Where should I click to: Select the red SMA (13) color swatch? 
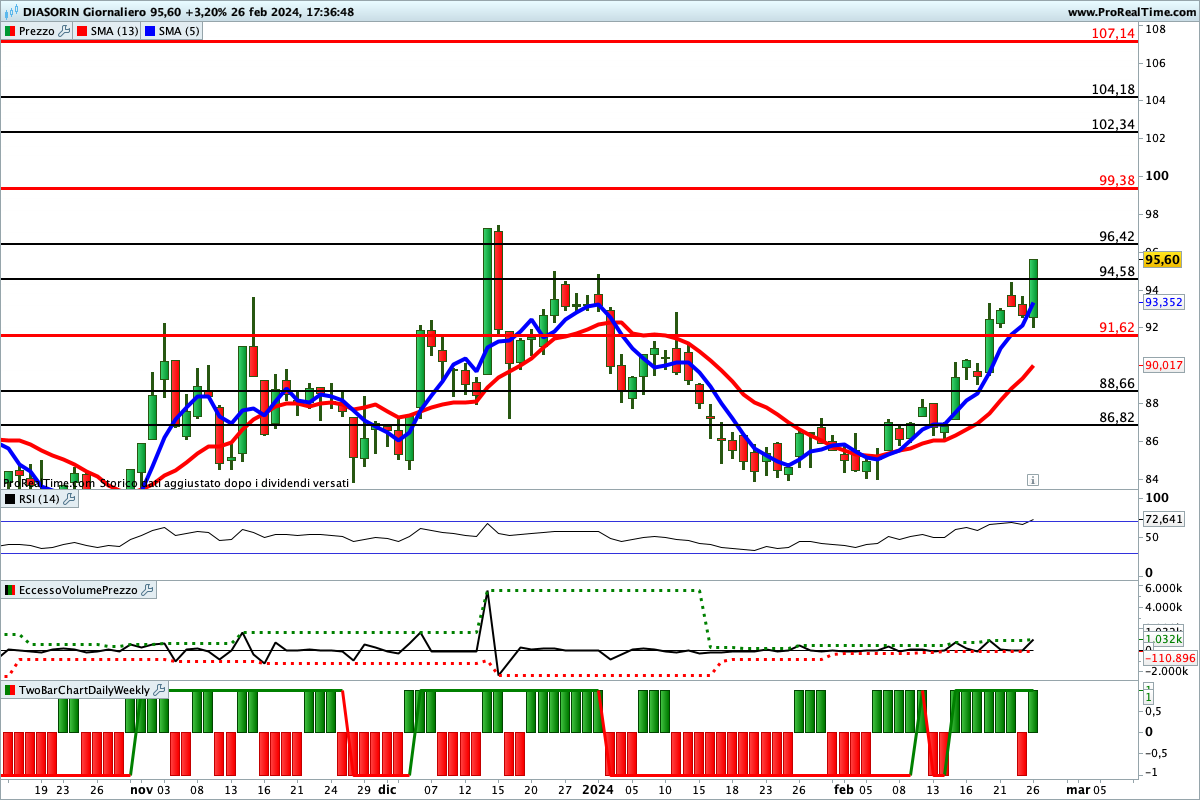point(84,31)
